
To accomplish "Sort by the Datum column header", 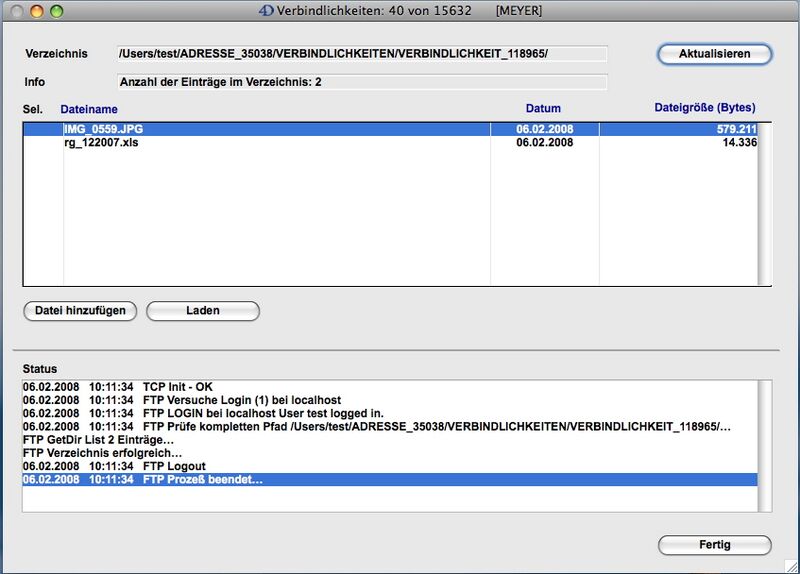I will (543, 108).
